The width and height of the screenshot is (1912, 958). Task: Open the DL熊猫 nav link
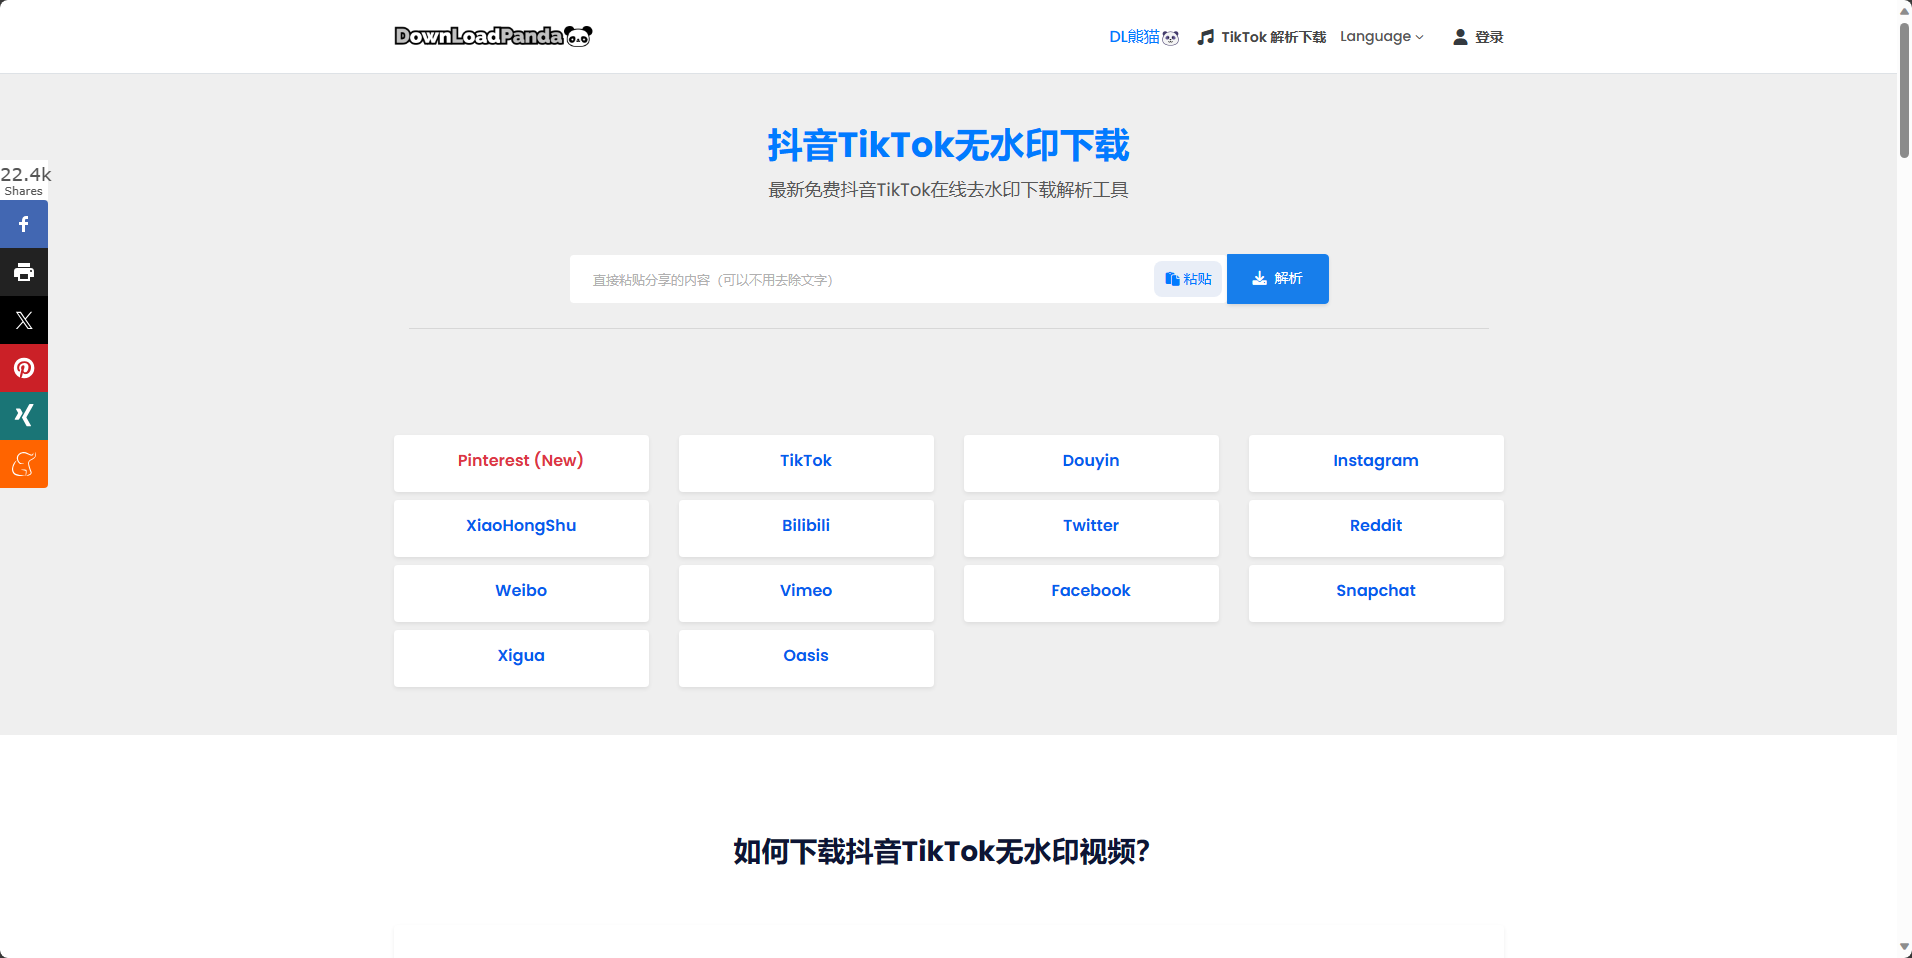1143,37
